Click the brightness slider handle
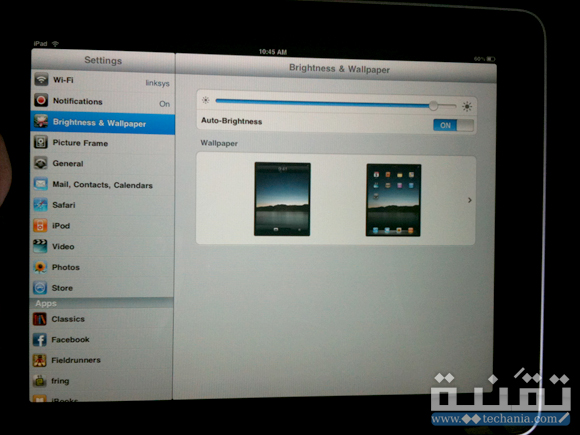The height and width of the screenshot is (435, 580). coord(433,106)
